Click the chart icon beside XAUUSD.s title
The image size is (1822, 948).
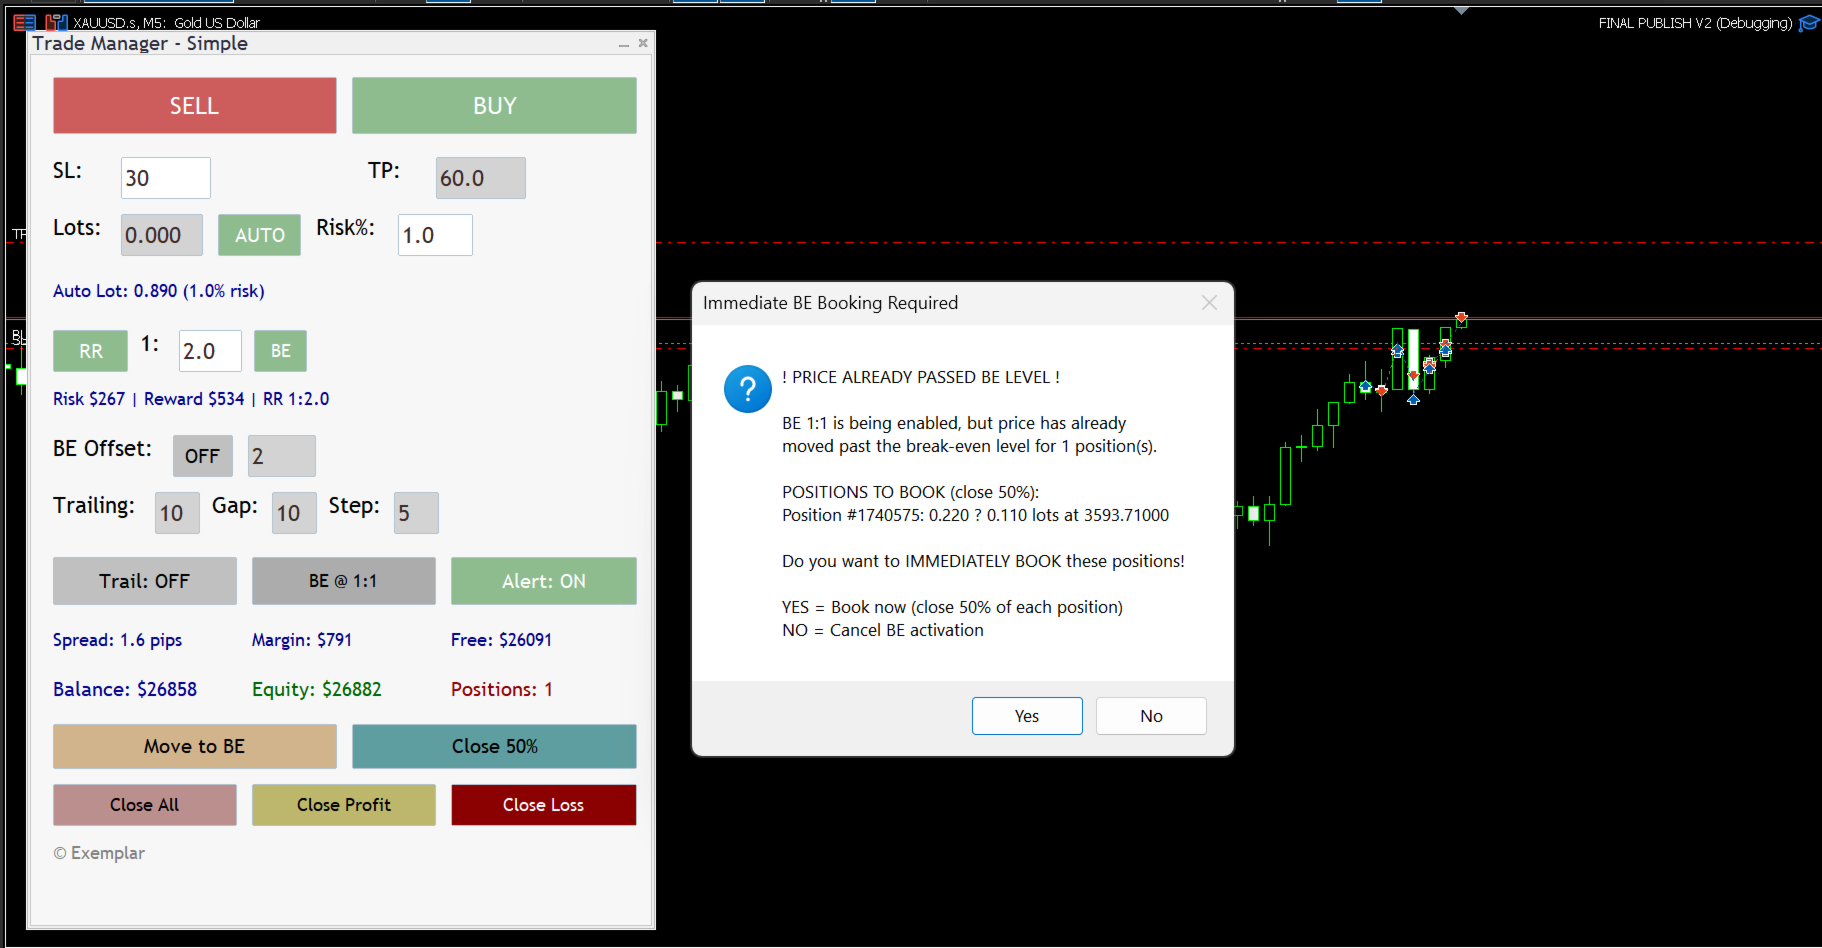tap(57, 22)
